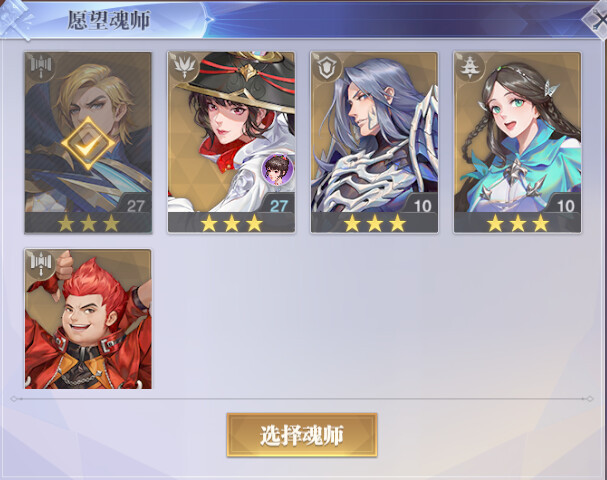Select the black-hat girl soul master card
Viewport: 607px width, 480px height.
click(231, 143)
